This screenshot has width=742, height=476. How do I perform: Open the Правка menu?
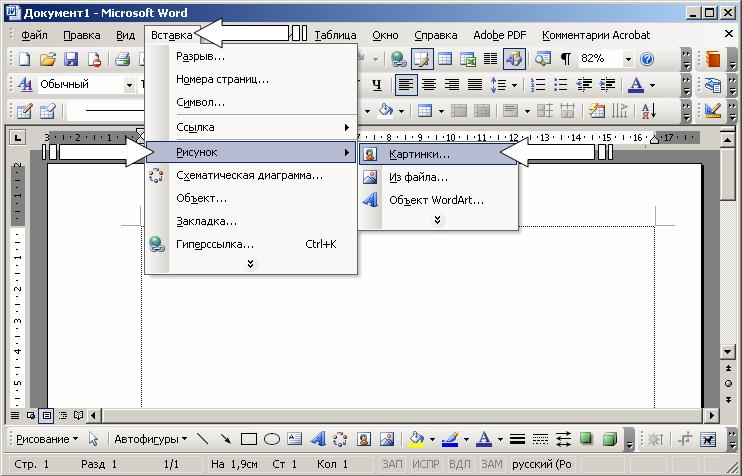click(81, 35)
